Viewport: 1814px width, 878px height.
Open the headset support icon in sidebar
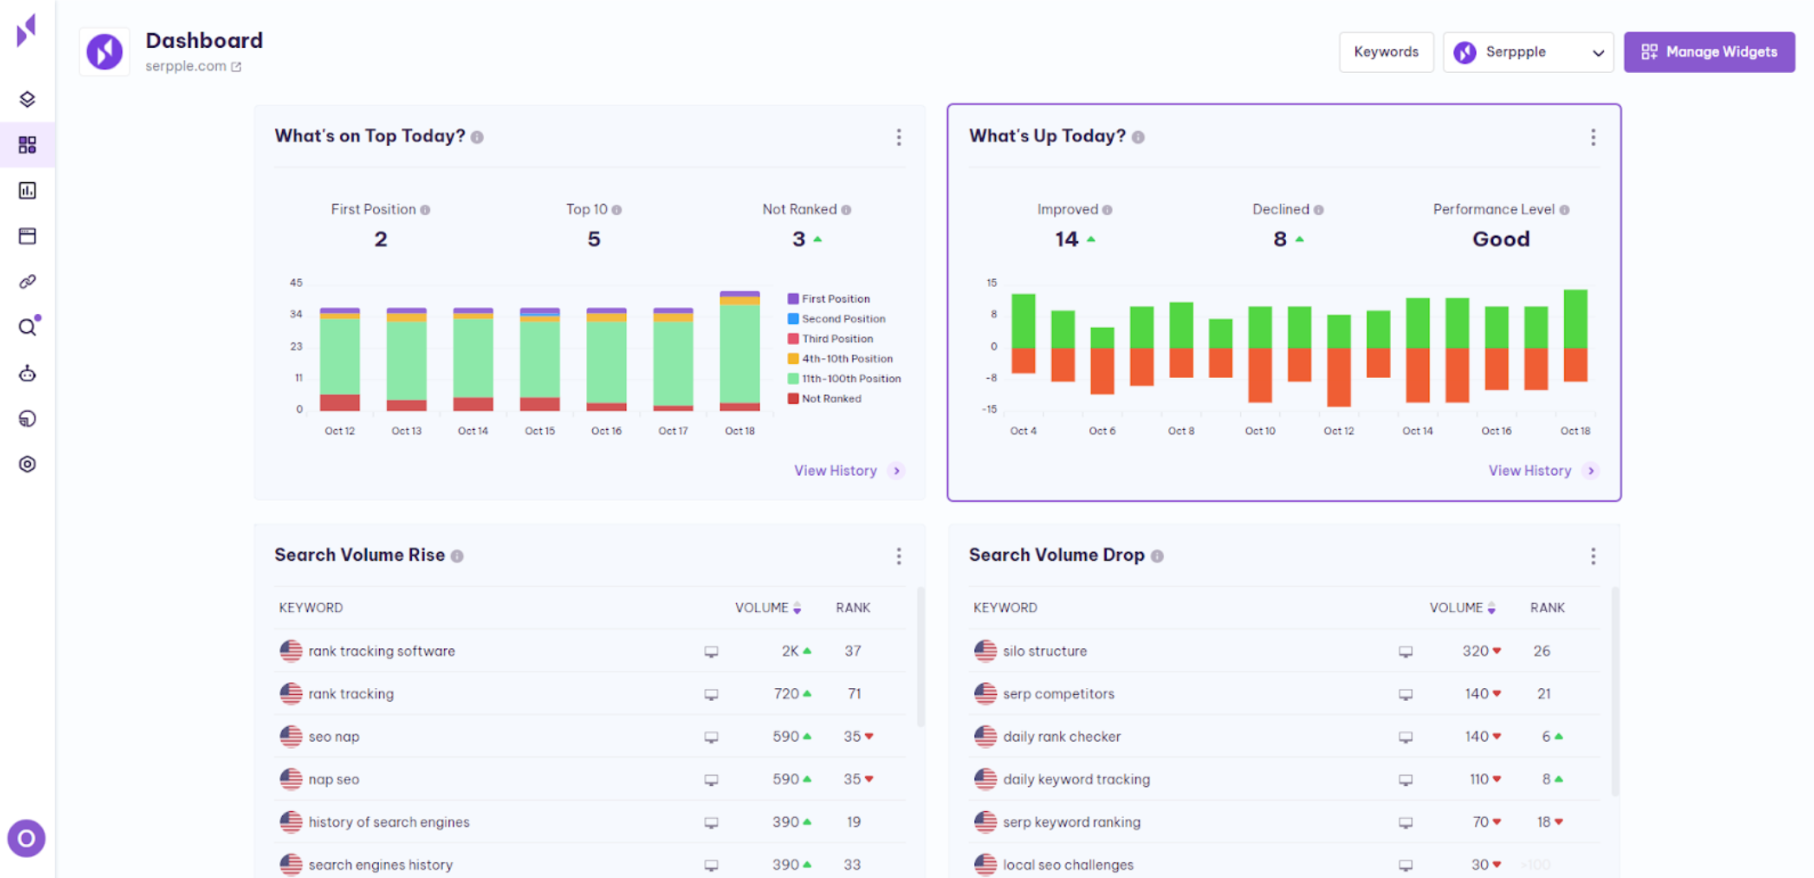click(x=27, y=419)
